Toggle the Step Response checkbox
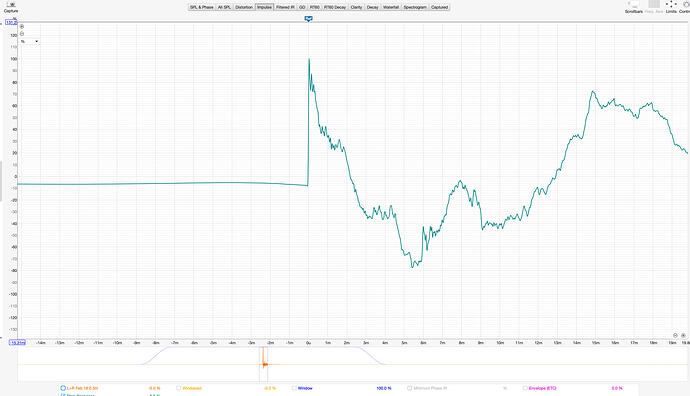 (x=63, y=395)
